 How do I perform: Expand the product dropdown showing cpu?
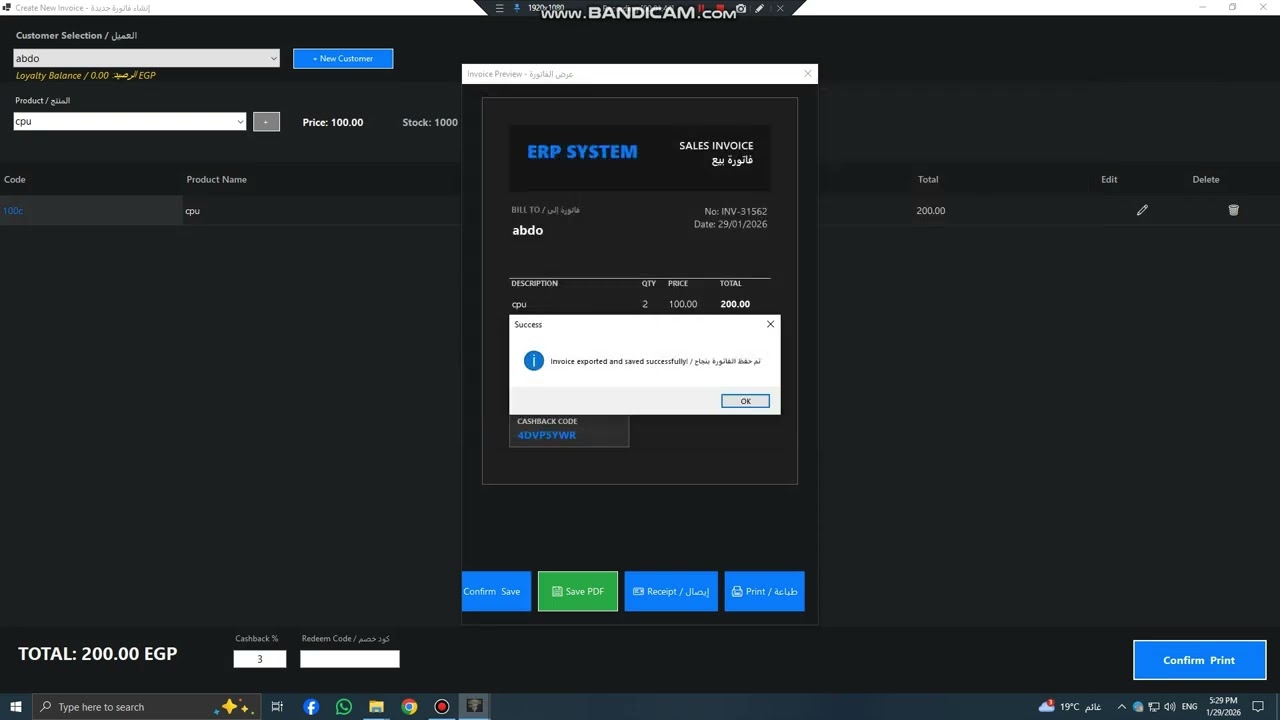coord(240,122)
